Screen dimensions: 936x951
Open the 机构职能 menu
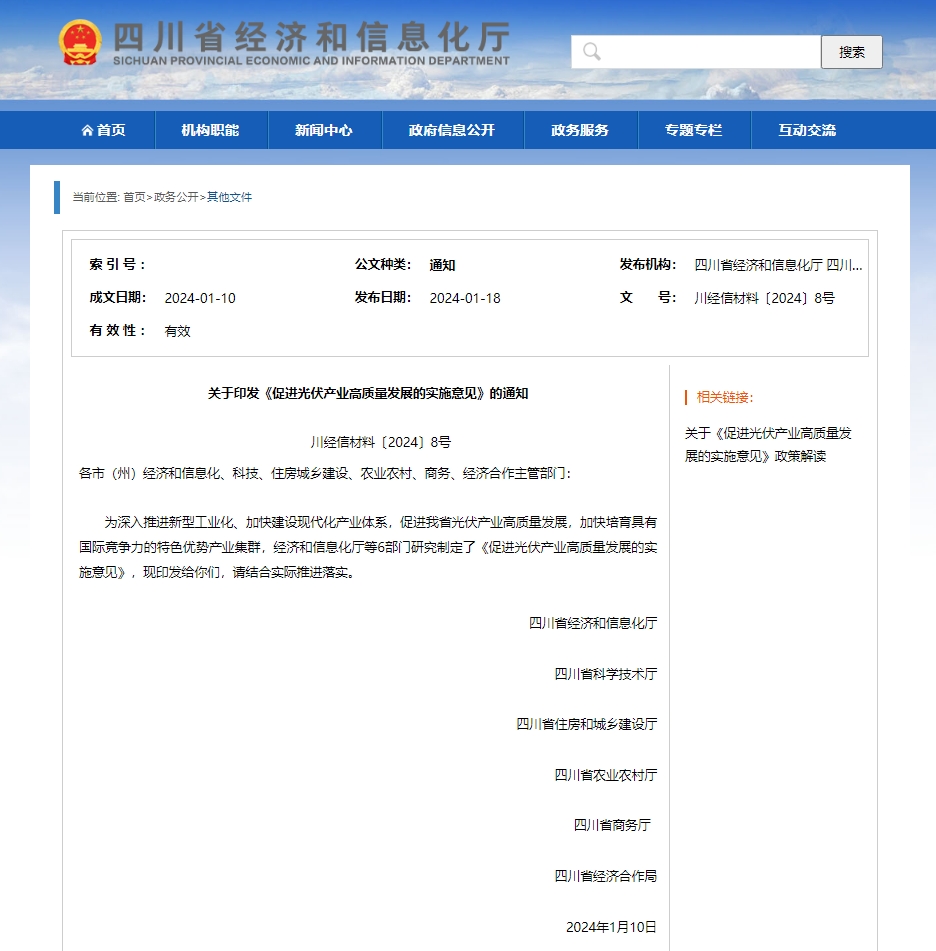tap(210, 130)
